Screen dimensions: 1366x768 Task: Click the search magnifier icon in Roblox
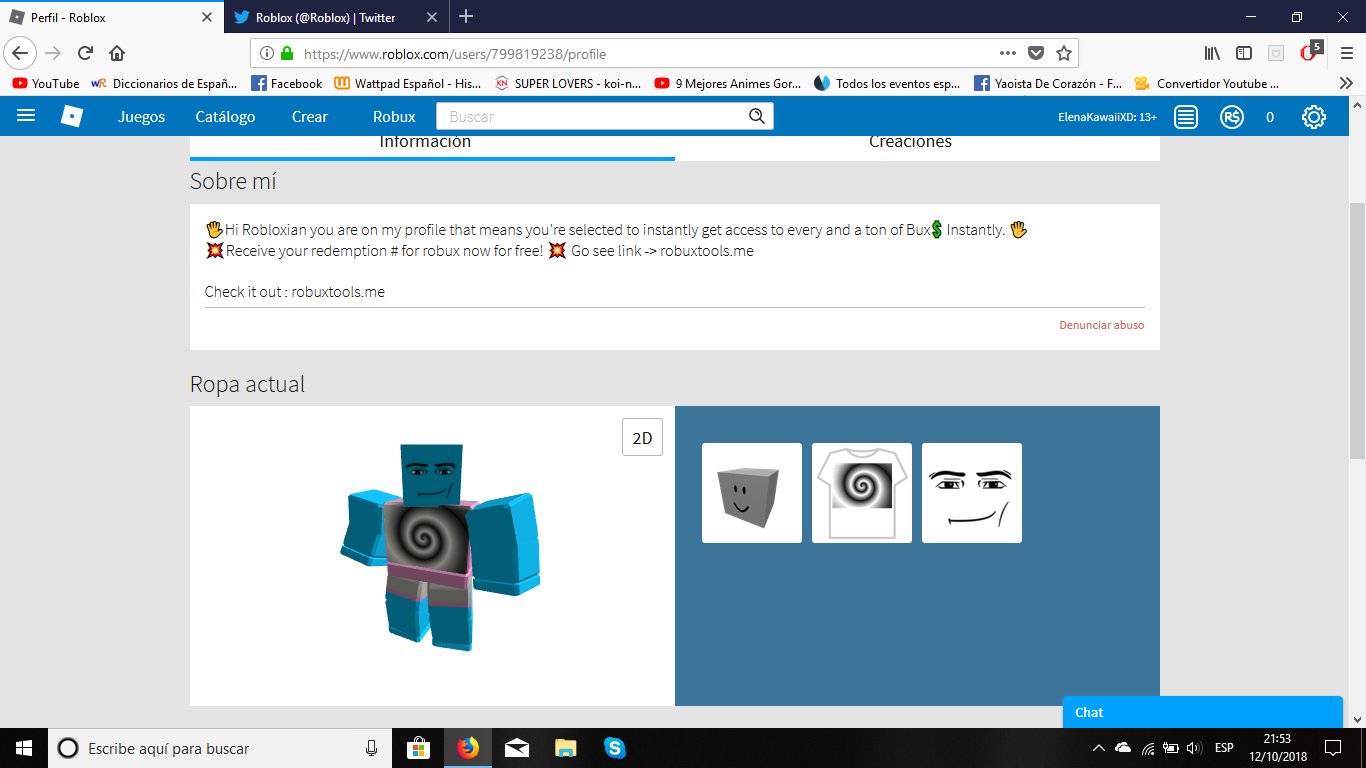[758, 117]
